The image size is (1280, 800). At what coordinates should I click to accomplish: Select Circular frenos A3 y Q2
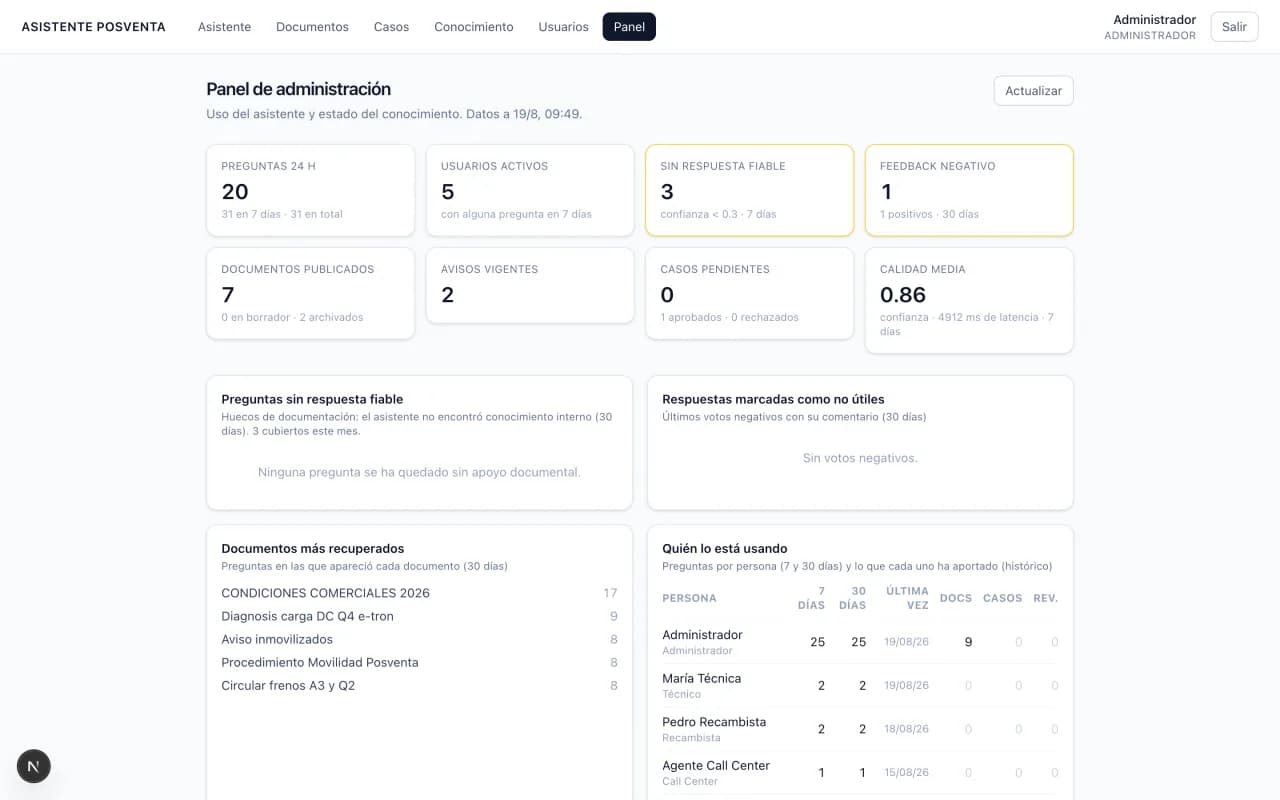point(288,685)
